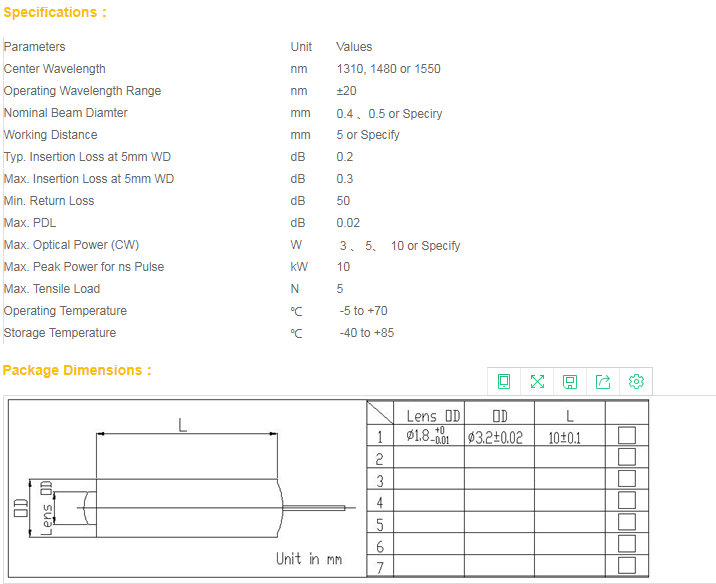Open settings with the green gear icon
This screenshot has height=584, width=716.
(636, 381)
